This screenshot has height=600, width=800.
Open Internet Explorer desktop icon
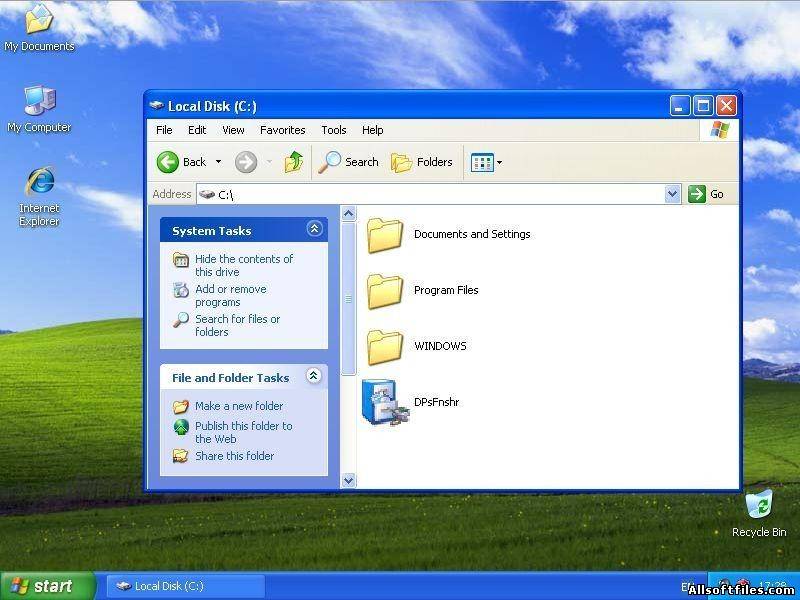click(39, 183)
